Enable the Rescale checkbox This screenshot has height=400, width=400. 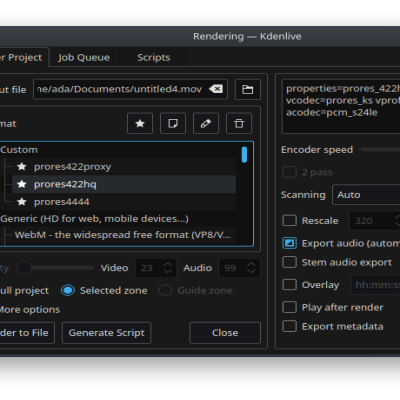point(289,221)
